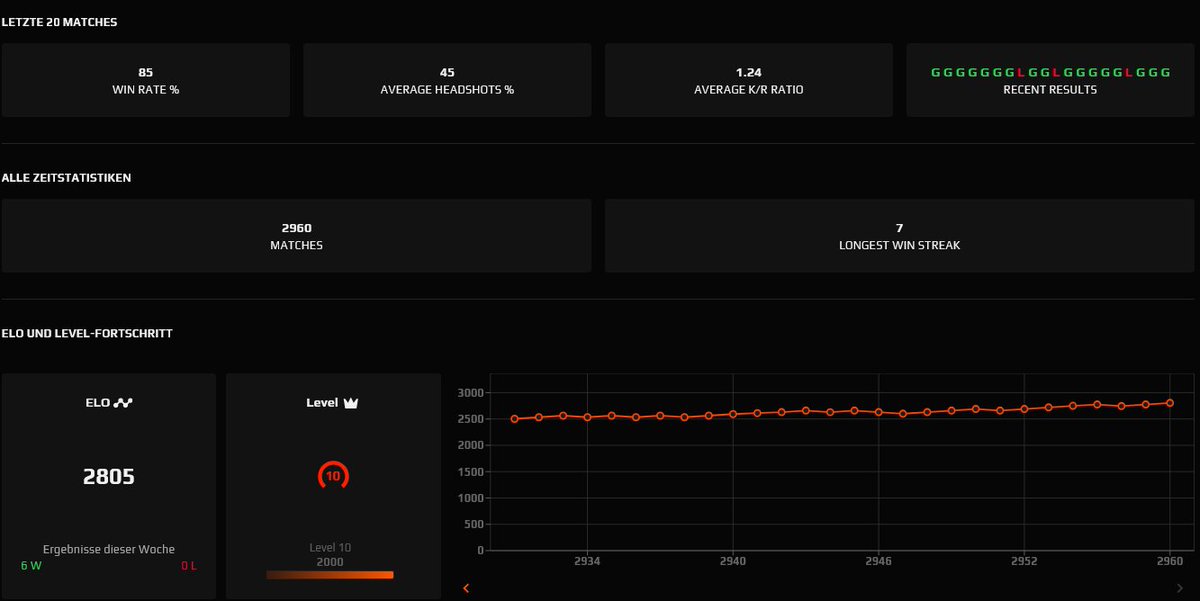Viewport: 1200px width, 601px height.
Task: Open the Longest Win Streak card
Action: [x=899, y=235]
